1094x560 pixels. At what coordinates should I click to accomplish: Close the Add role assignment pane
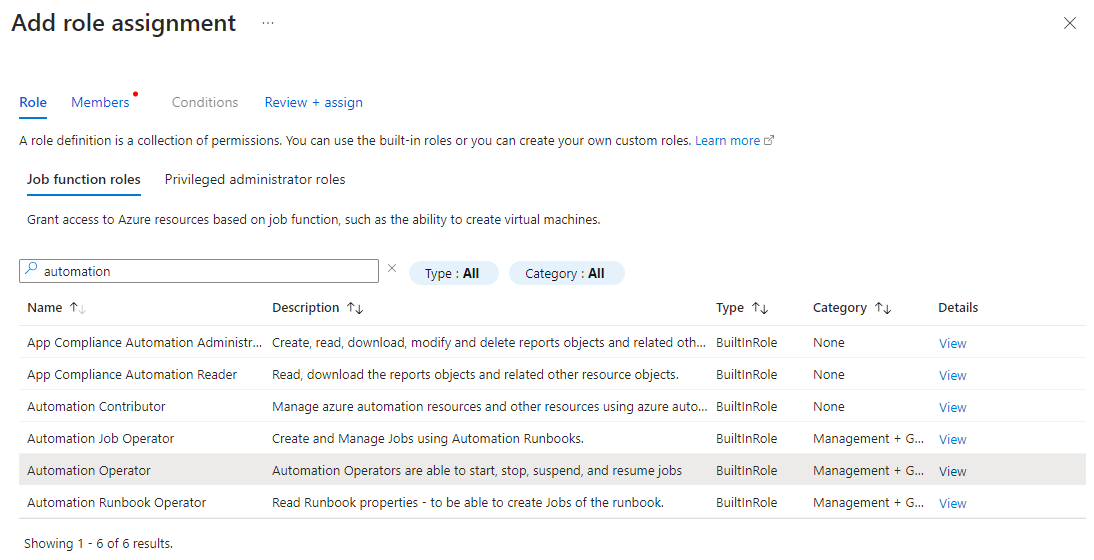[1069, 23]
